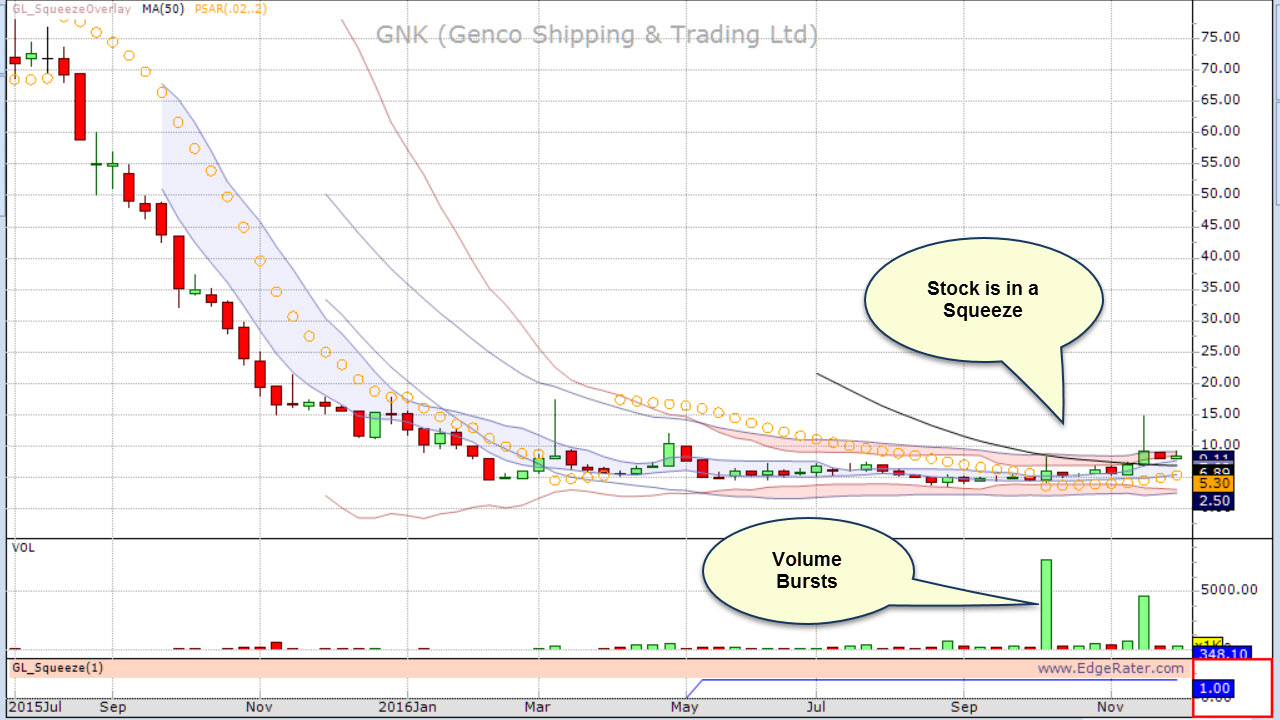Click the blue 1.00 squeeze value tag

(x=1212, y=688)
